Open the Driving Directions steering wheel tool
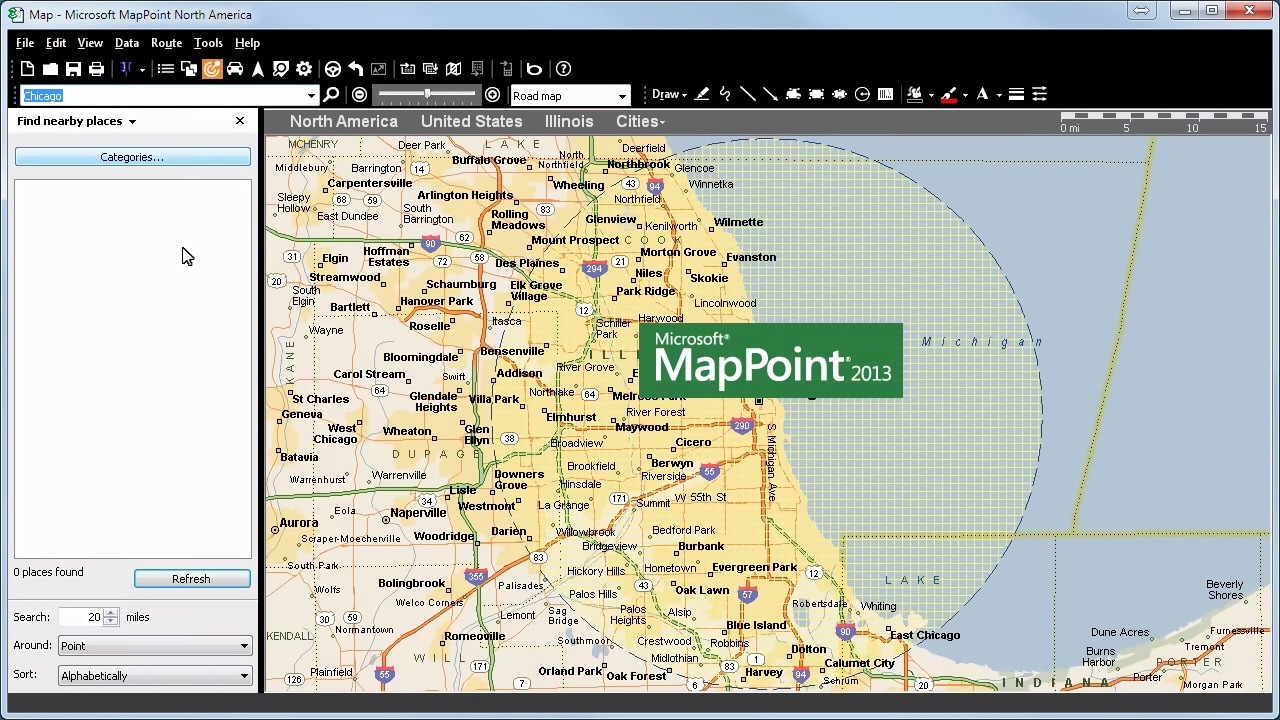The height and width of the screenshot is (720, 1280). pos(333,68)
